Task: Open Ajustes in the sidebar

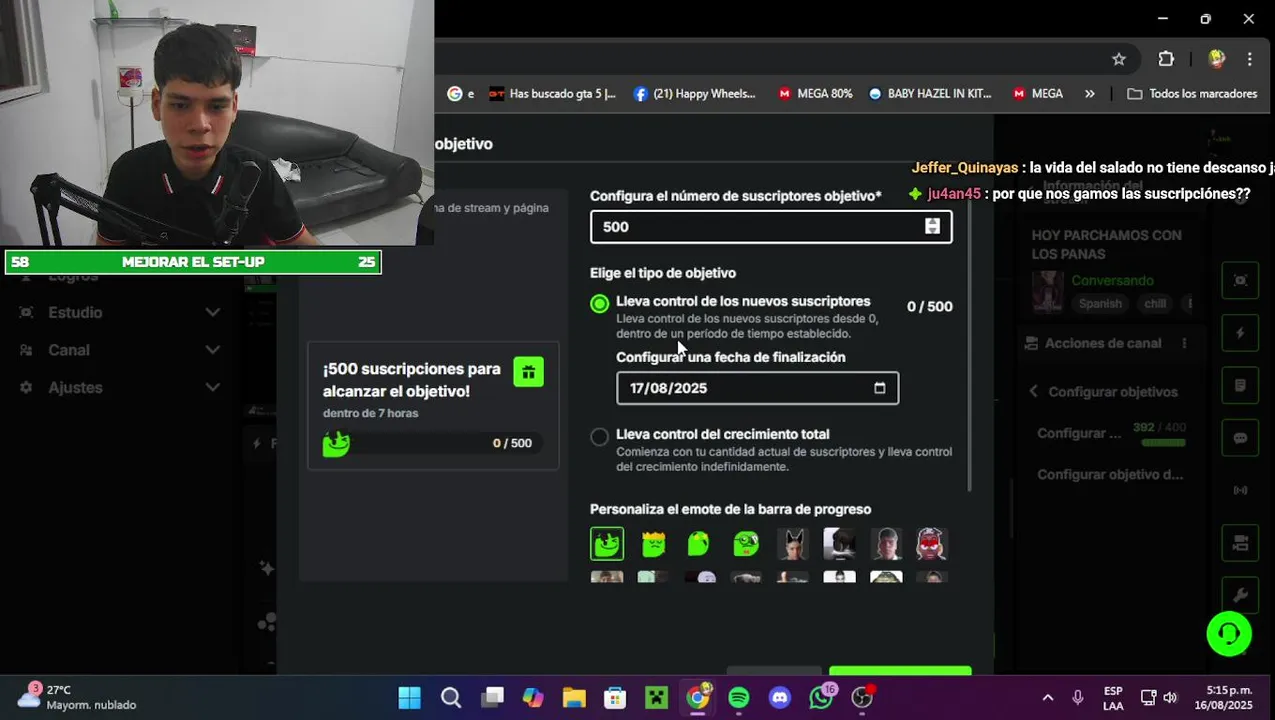Action: pos(75,387)
